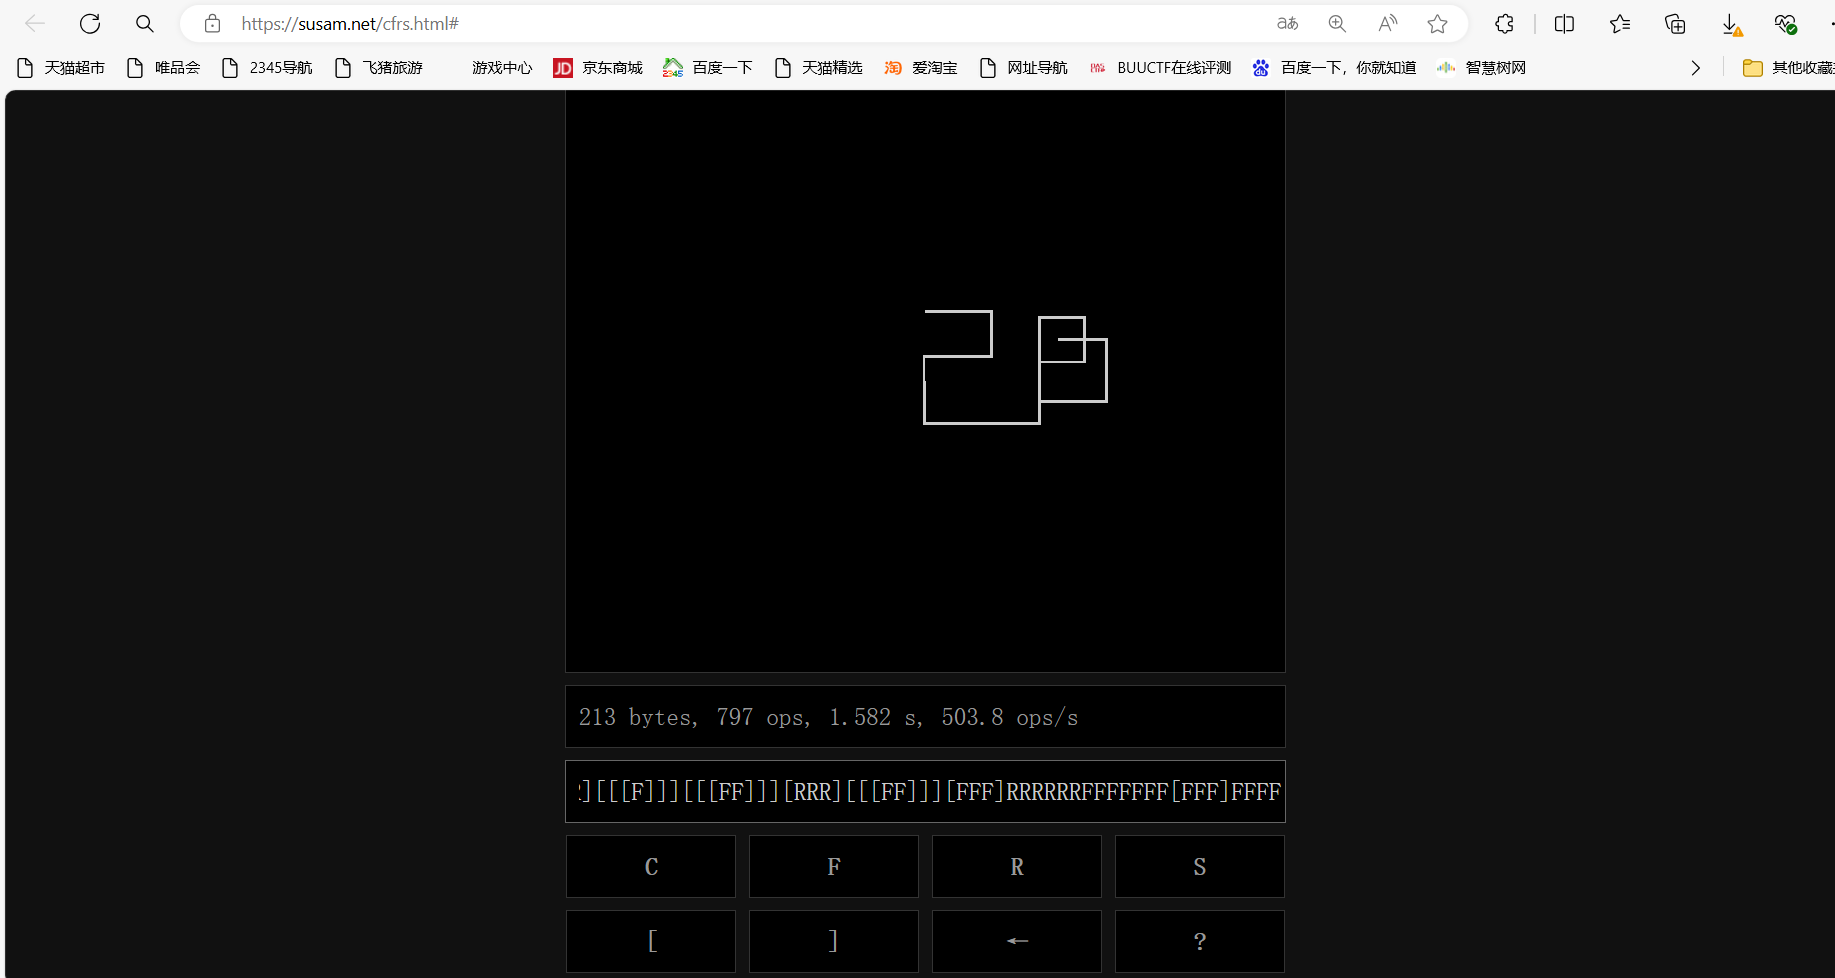Start read aloud icon
Viewport: 1835px width, 978px height.
[1388, 24]
